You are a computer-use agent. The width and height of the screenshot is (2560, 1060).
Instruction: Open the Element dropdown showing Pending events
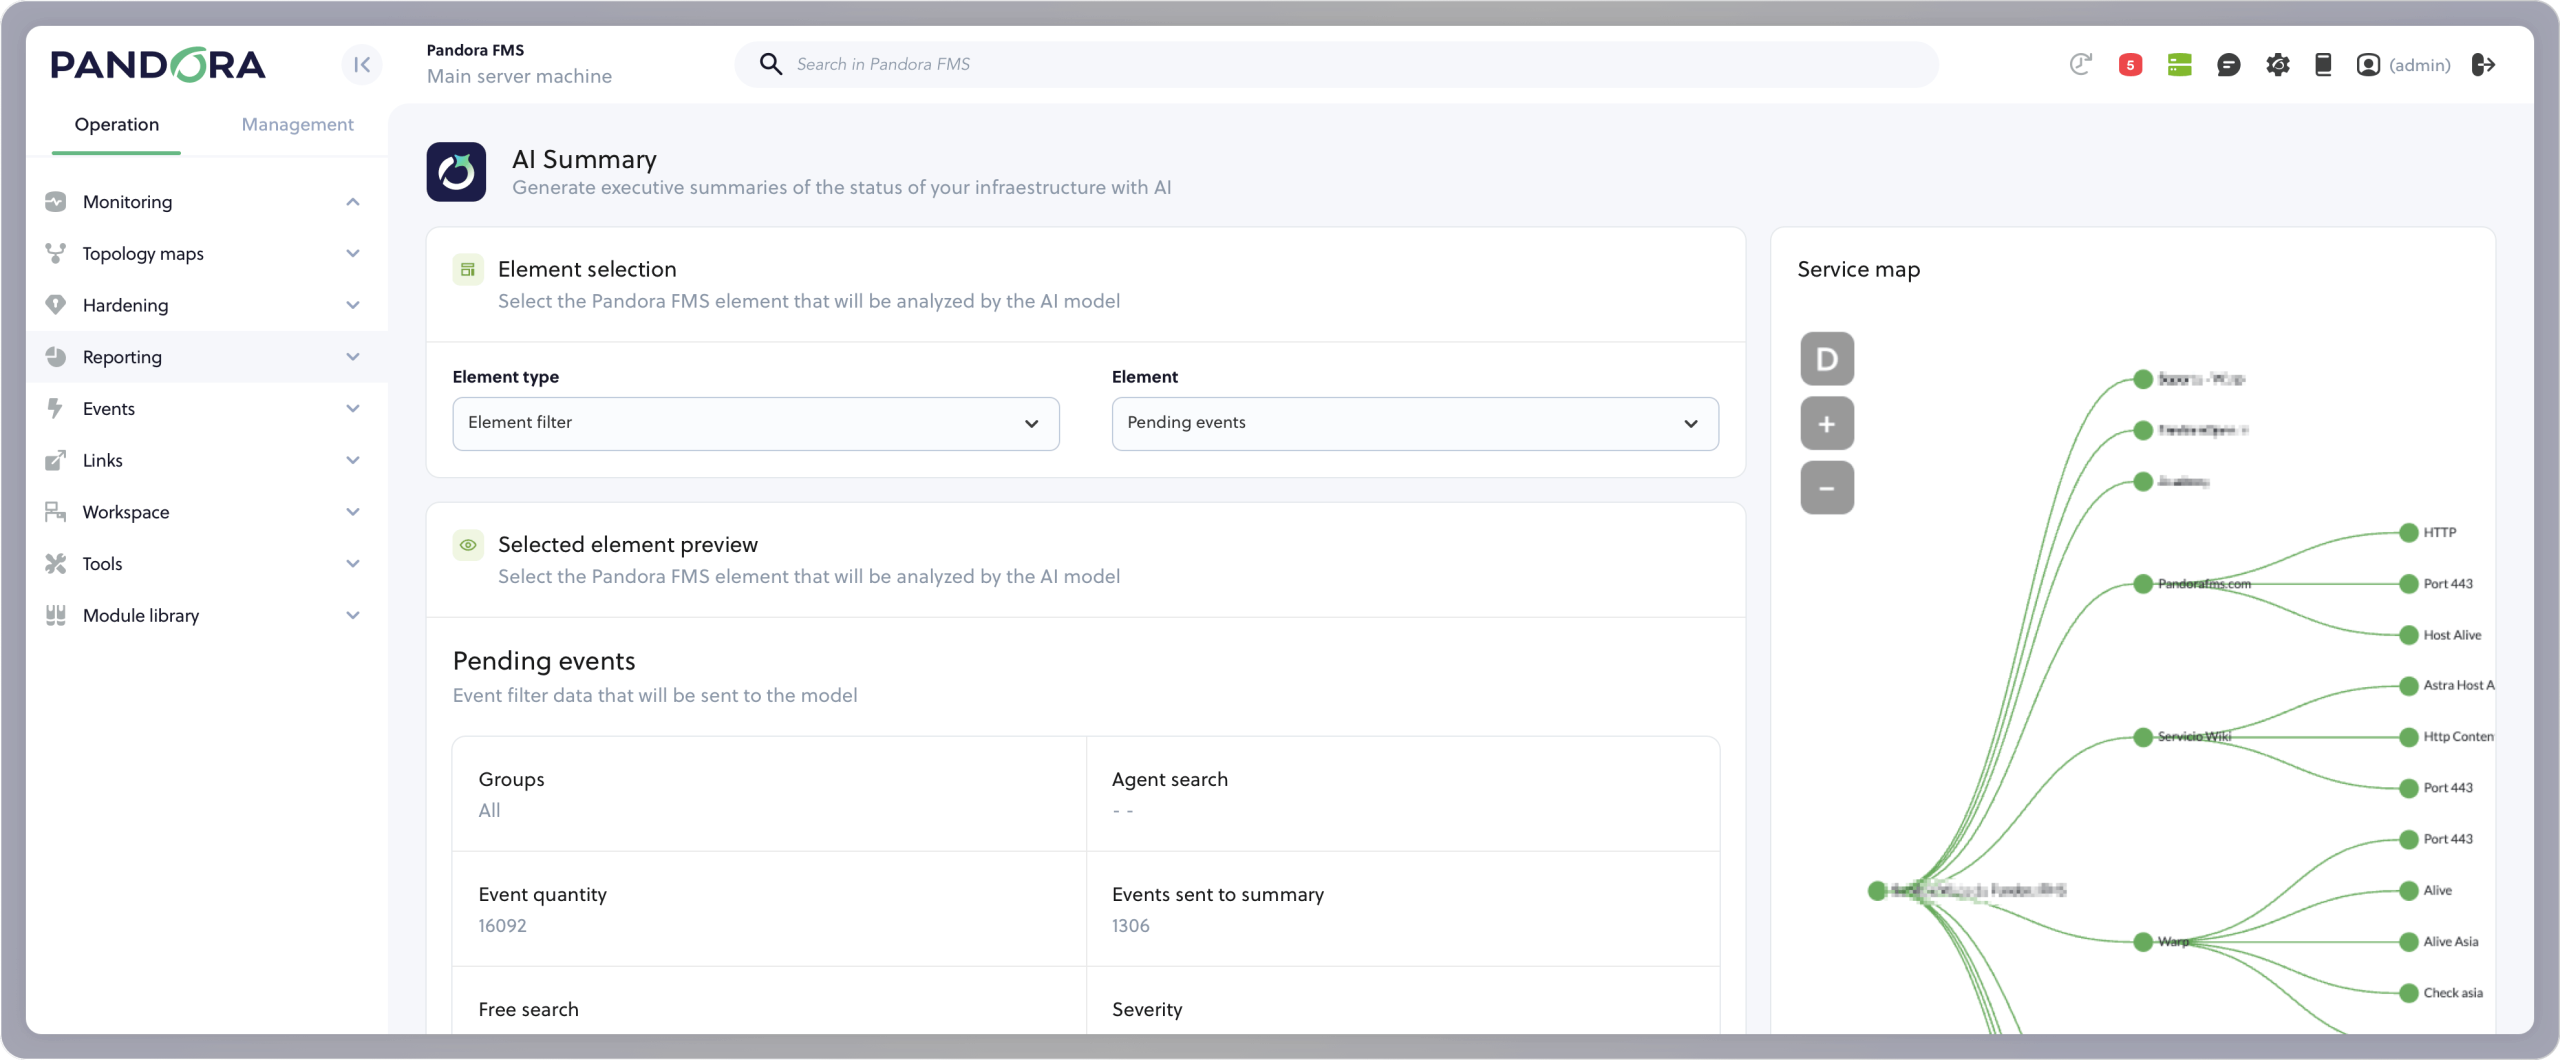click(1415, 424)
